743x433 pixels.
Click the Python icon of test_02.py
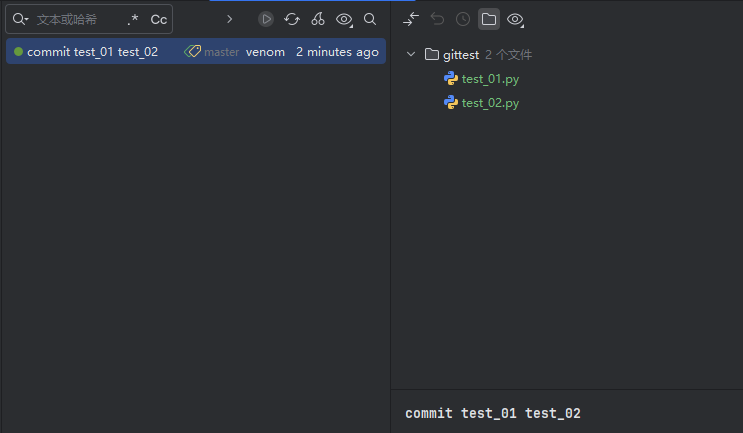pos(451,102)
